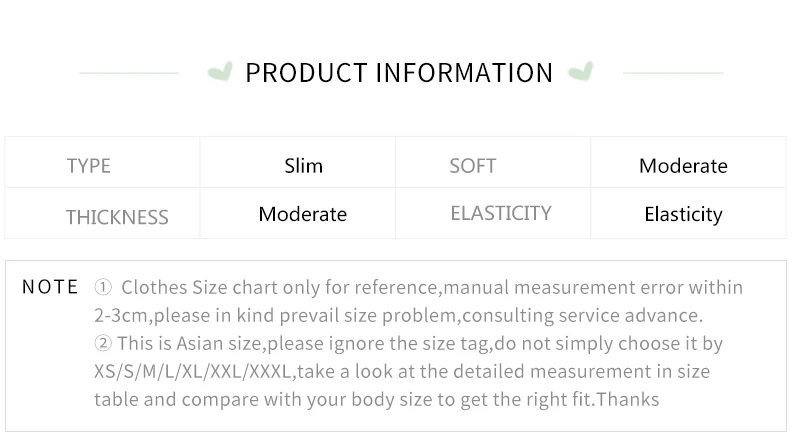Viewport: 800px width, 432px height.
Task: Click the Moderate value beside SOFT
Action: point(683,166)
